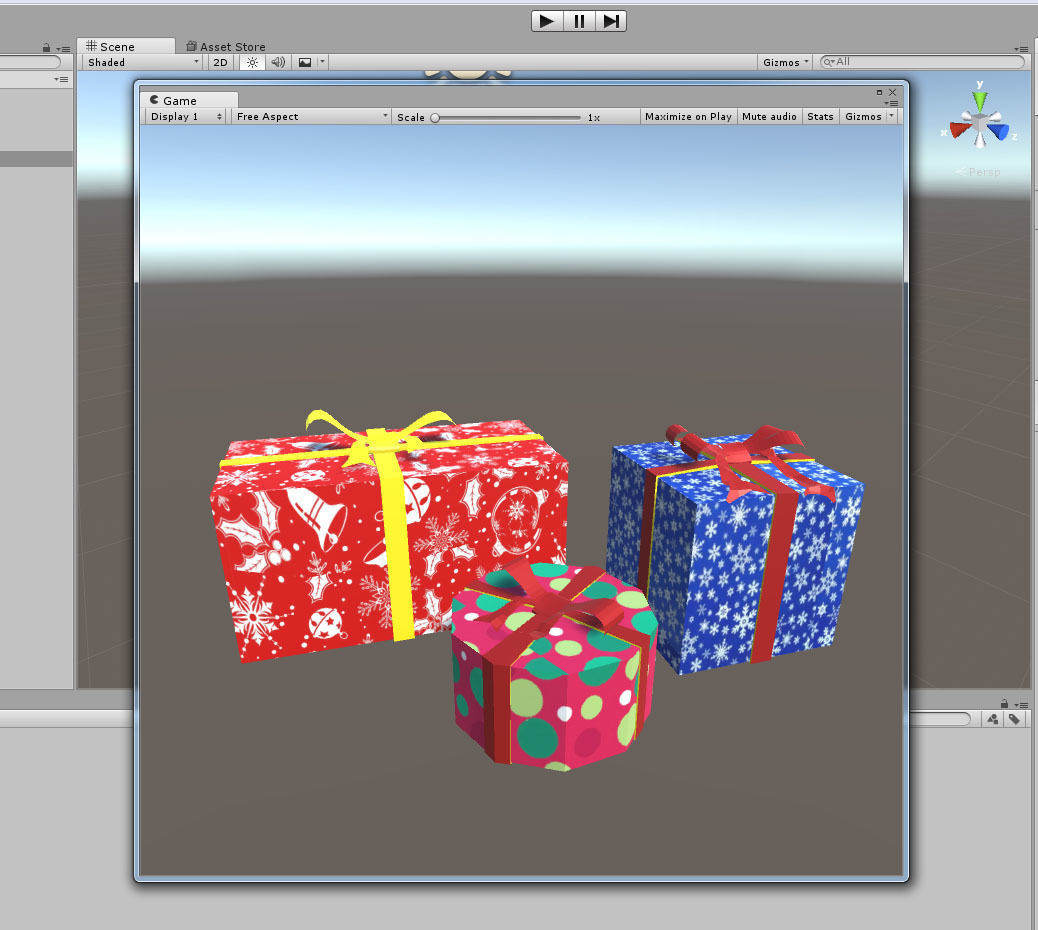Open the Scene panel options menu at top right
Image resolution: width=1038 pixels, height=930 pixels.
tap(1021, 48)
